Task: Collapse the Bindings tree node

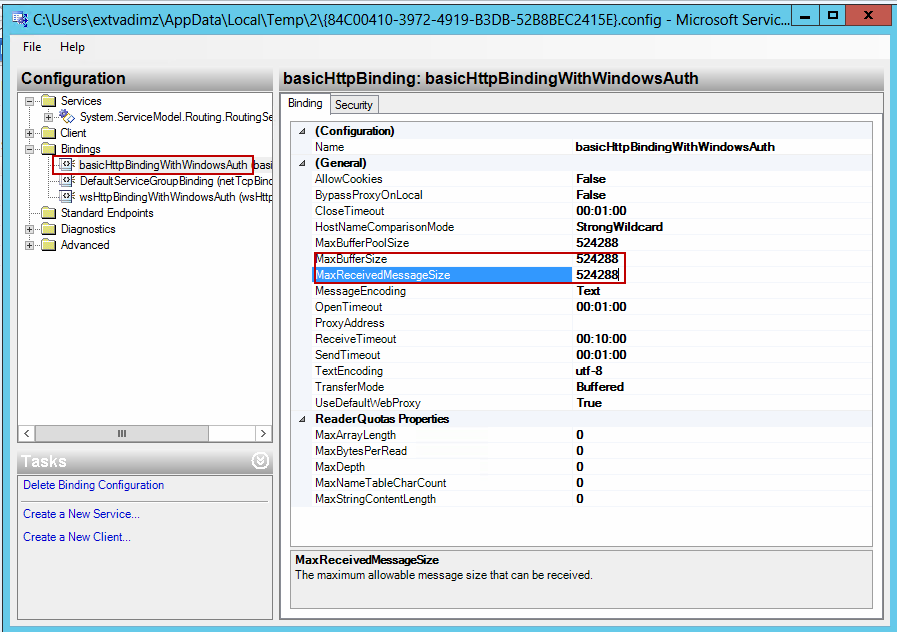Action: point(30,149)
